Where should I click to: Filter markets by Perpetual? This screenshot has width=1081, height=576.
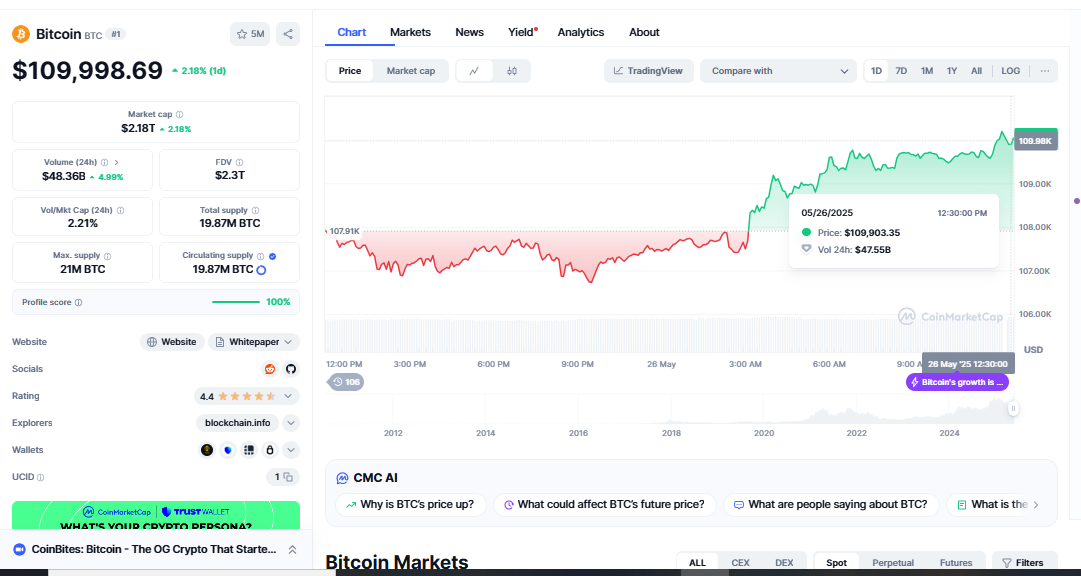893,563
